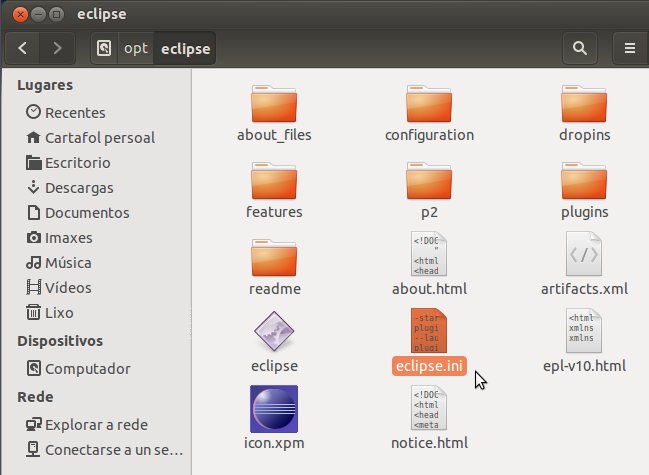Open Imaxes in the sidebar

pos(97,238)
